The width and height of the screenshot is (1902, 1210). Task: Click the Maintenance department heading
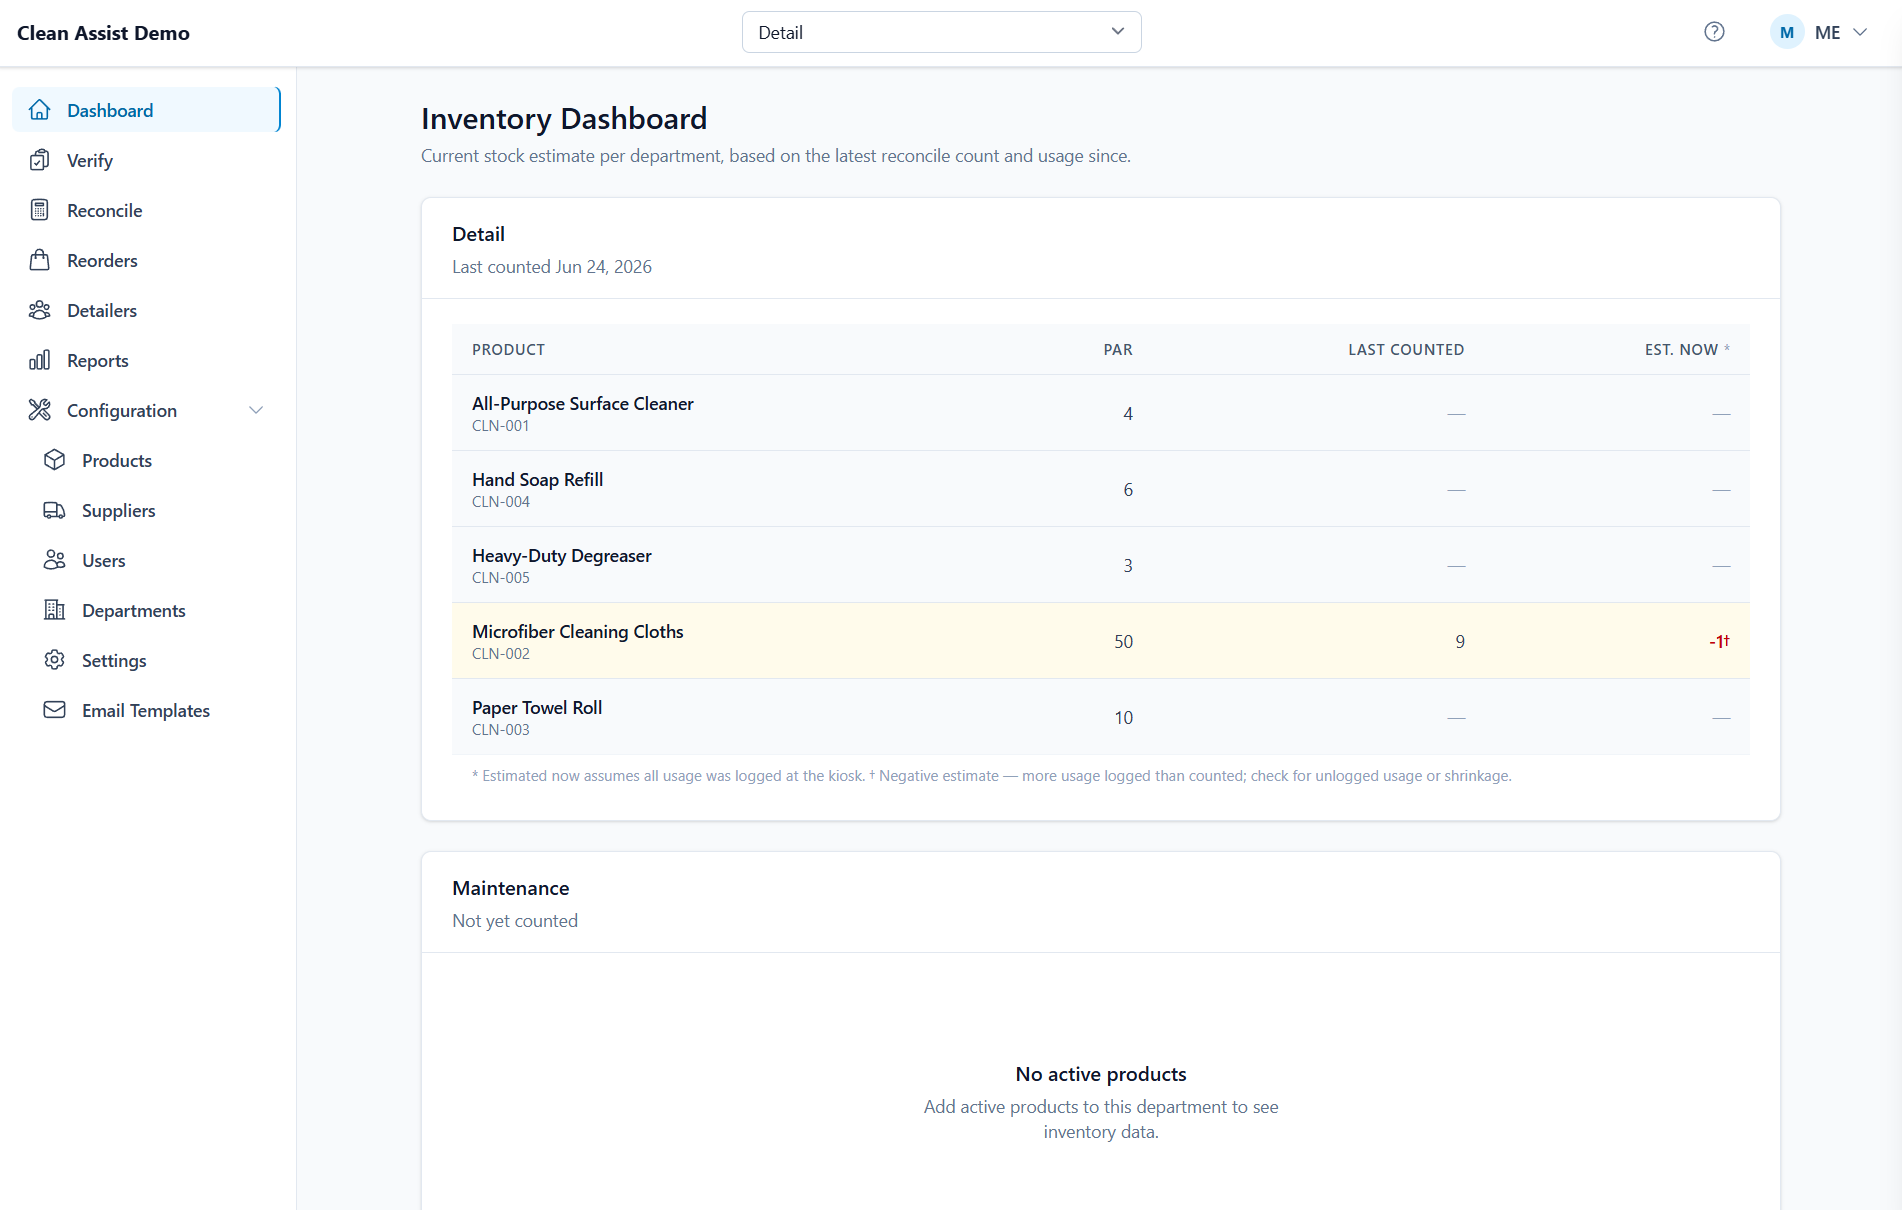click(510, 888)
